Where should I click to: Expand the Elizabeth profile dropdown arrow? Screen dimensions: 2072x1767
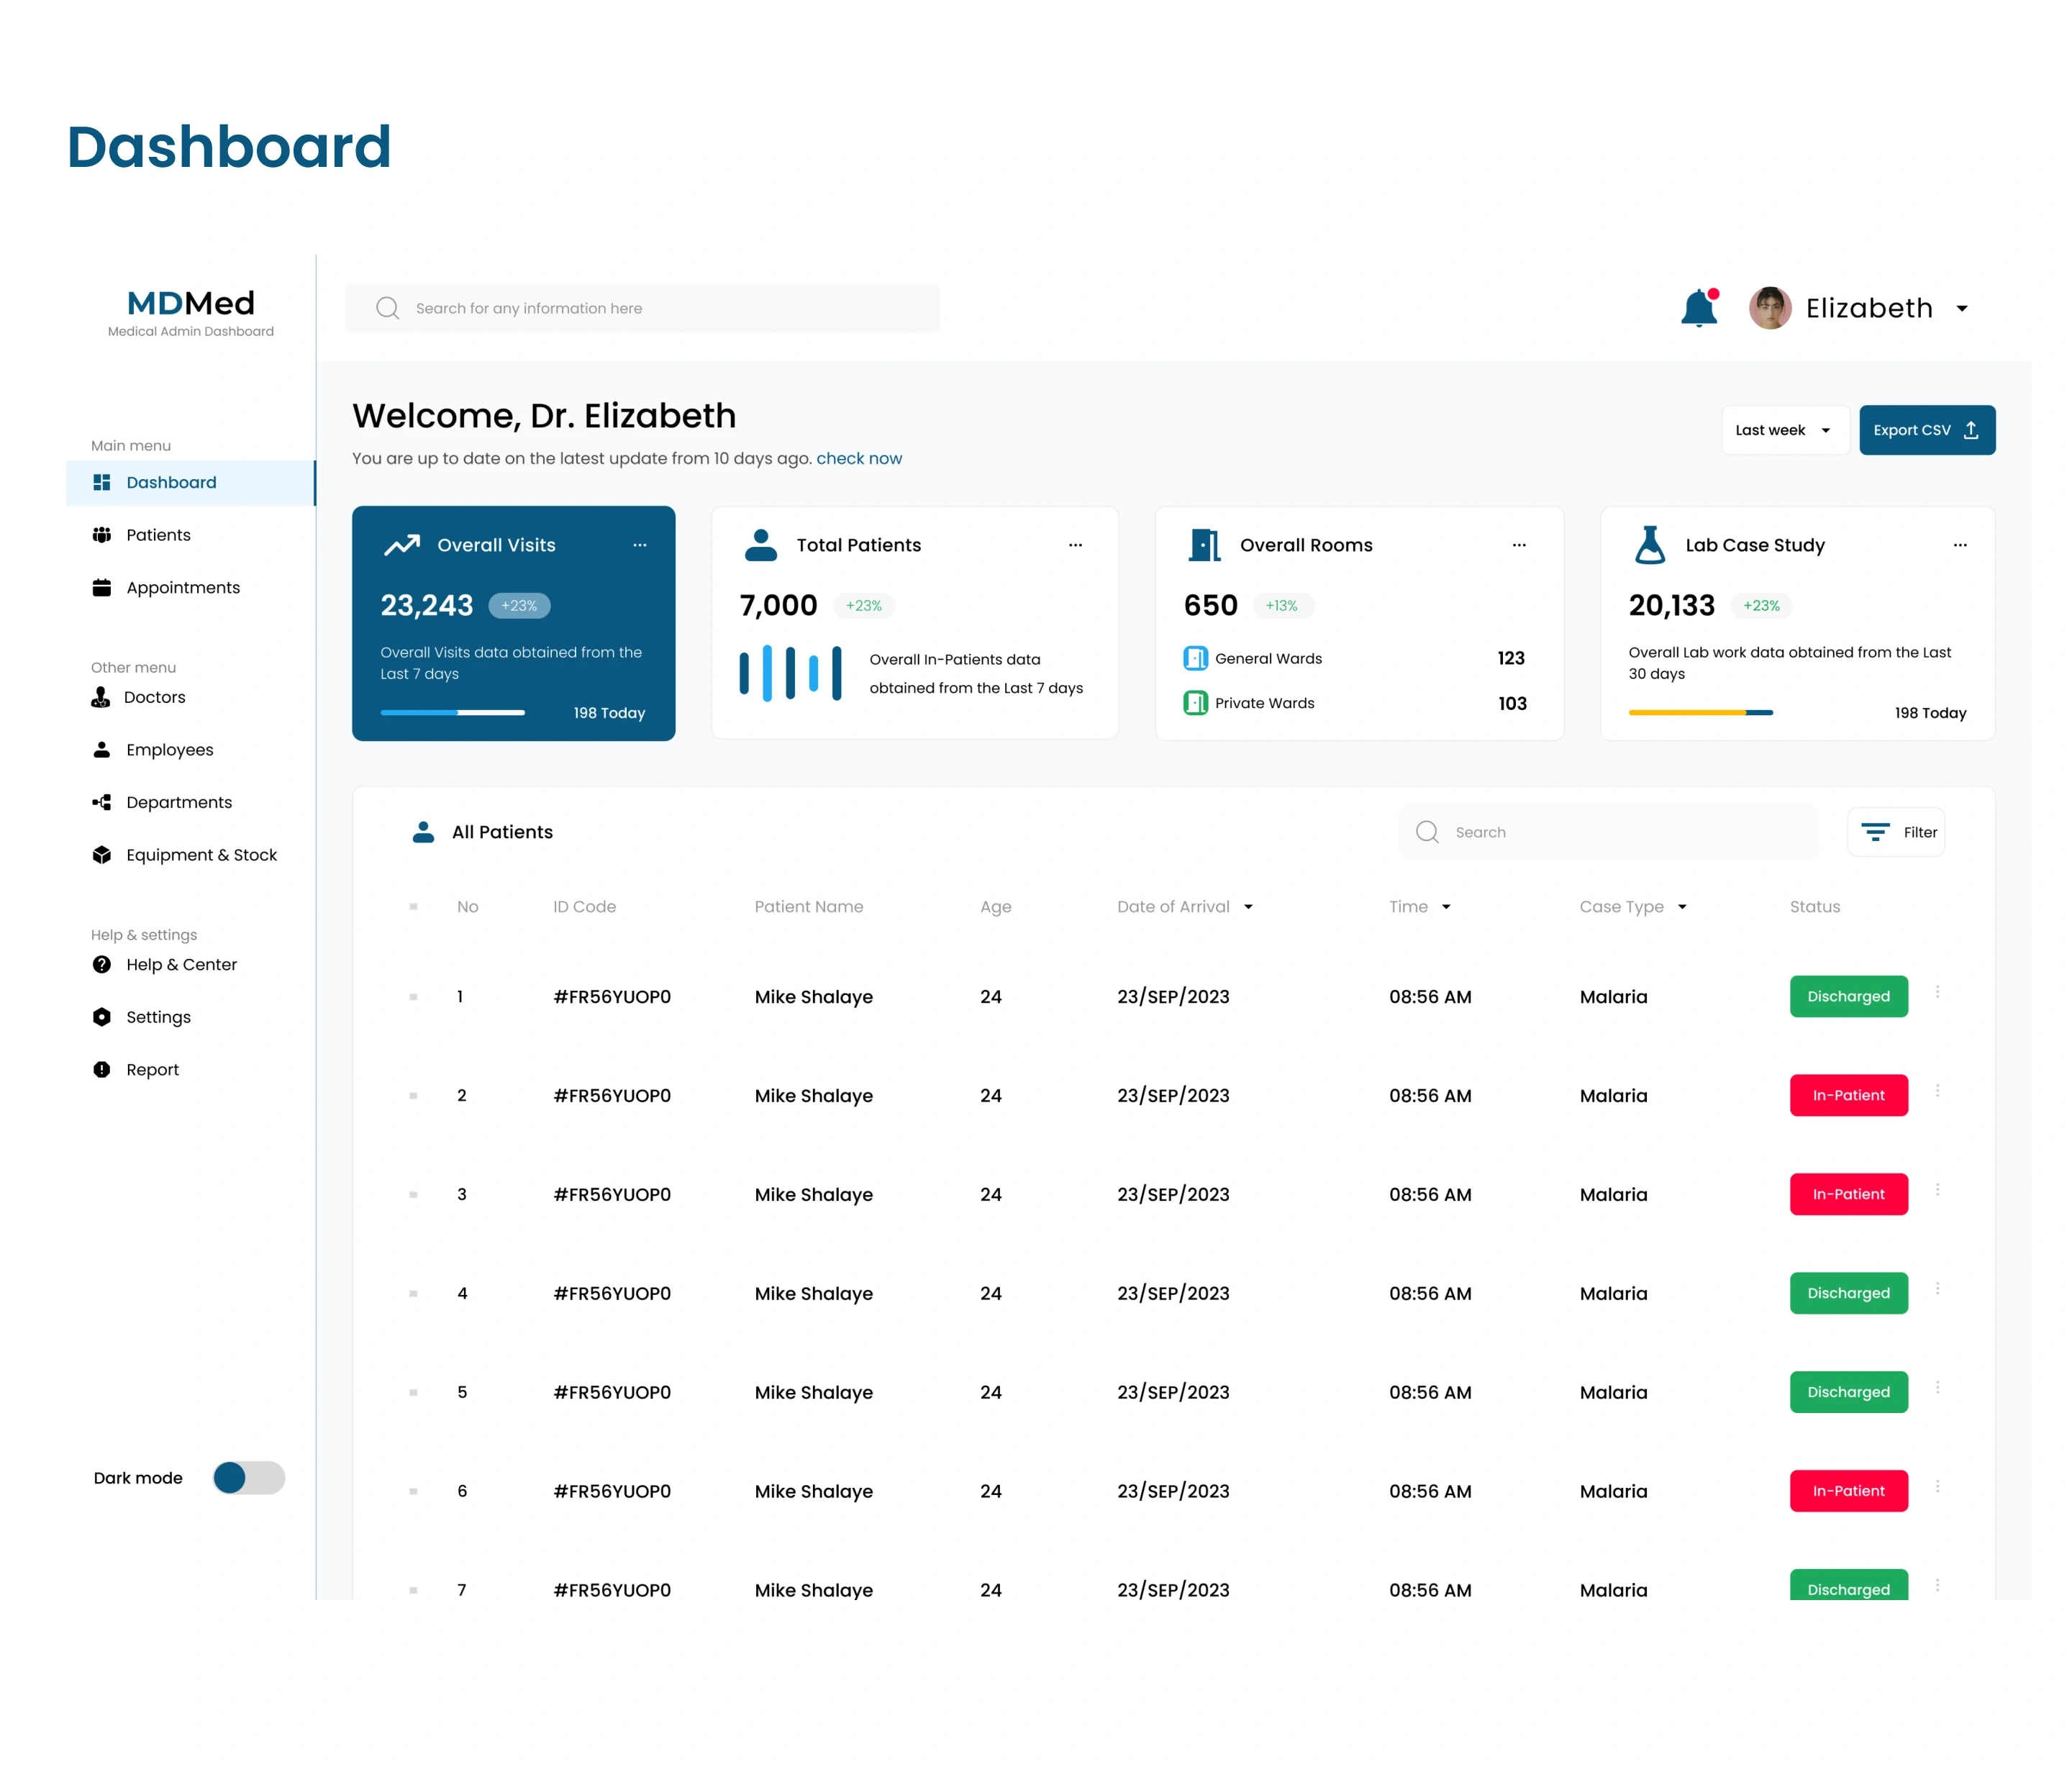coord(1962,309)
